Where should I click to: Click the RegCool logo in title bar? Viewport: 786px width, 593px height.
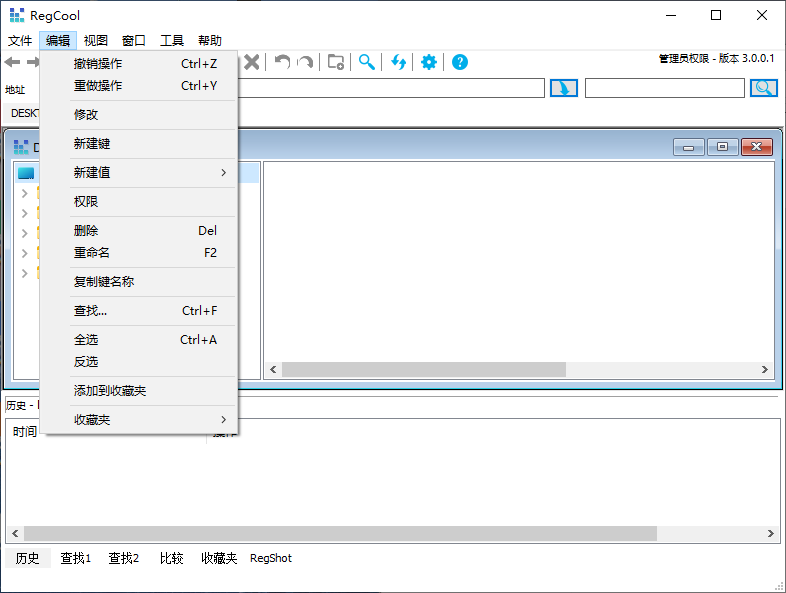17,15
